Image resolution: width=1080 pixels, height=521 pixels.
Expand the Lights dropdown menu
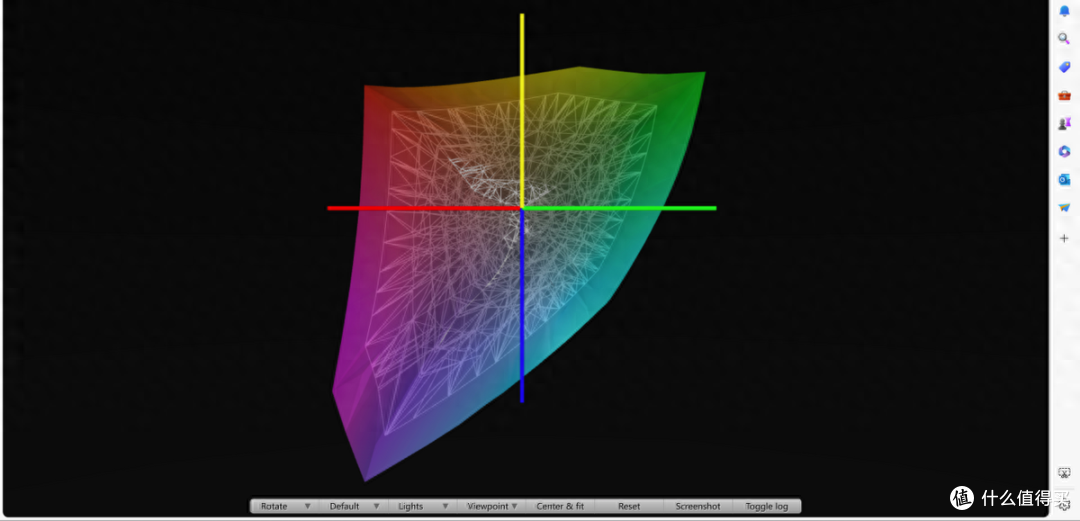422,506
